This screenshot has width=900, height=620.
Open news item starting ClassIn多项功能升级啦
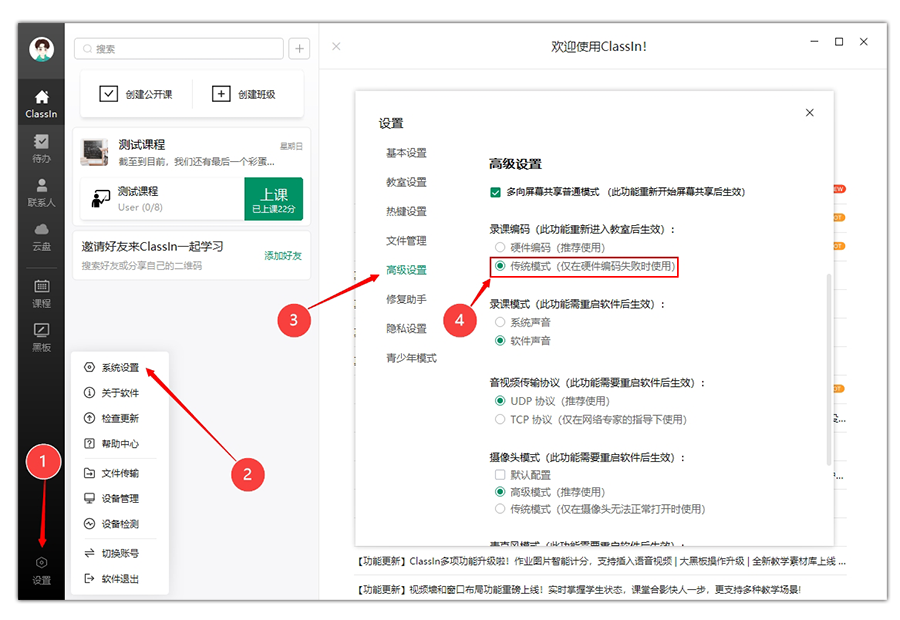600,561
